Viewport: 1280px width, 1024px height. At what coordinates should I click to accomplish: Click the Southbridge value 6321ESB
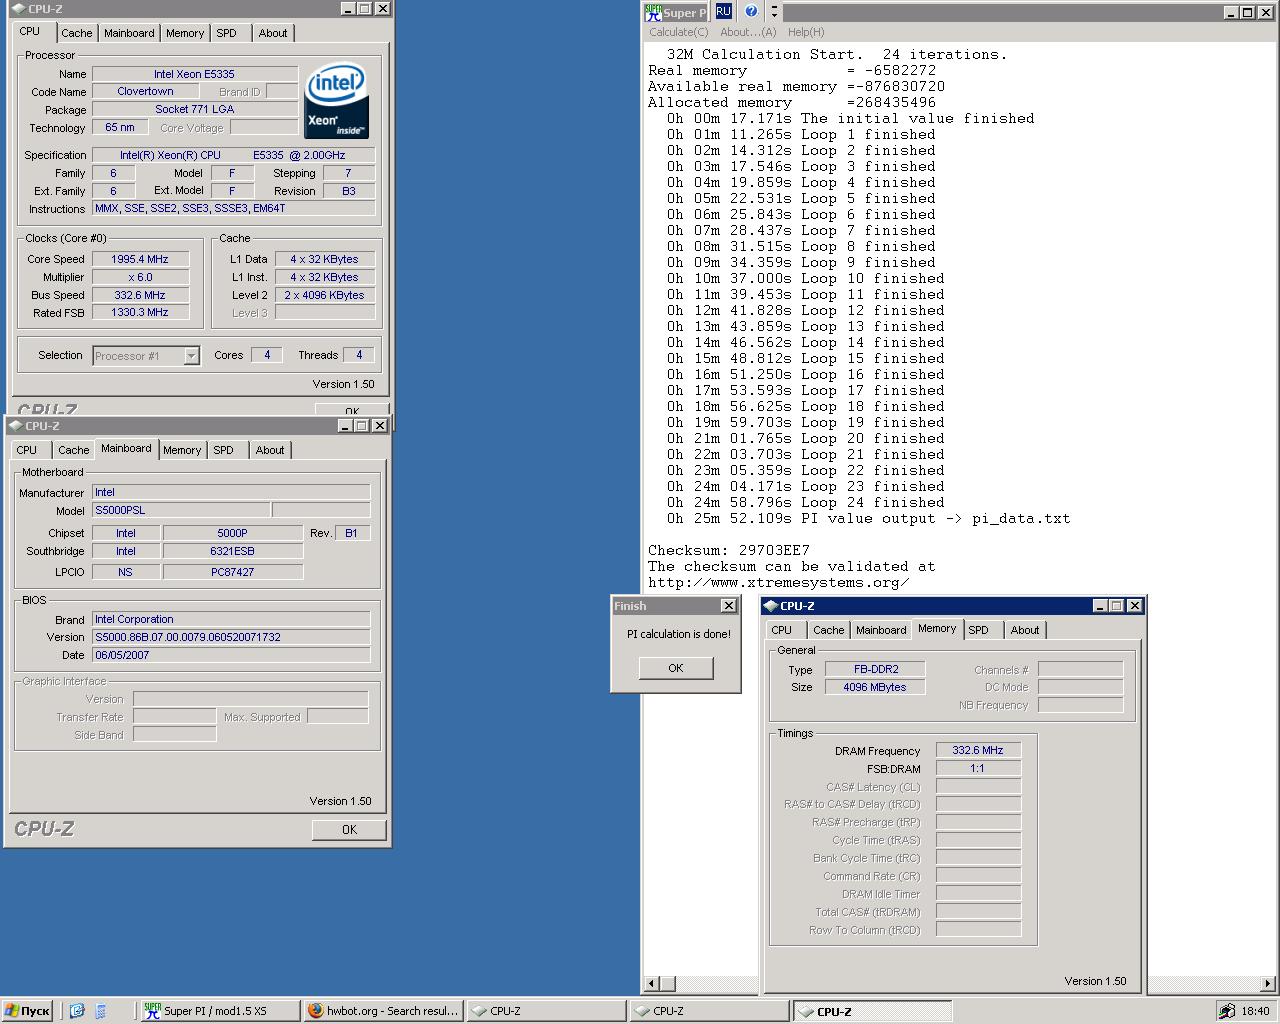coord(233,551)
